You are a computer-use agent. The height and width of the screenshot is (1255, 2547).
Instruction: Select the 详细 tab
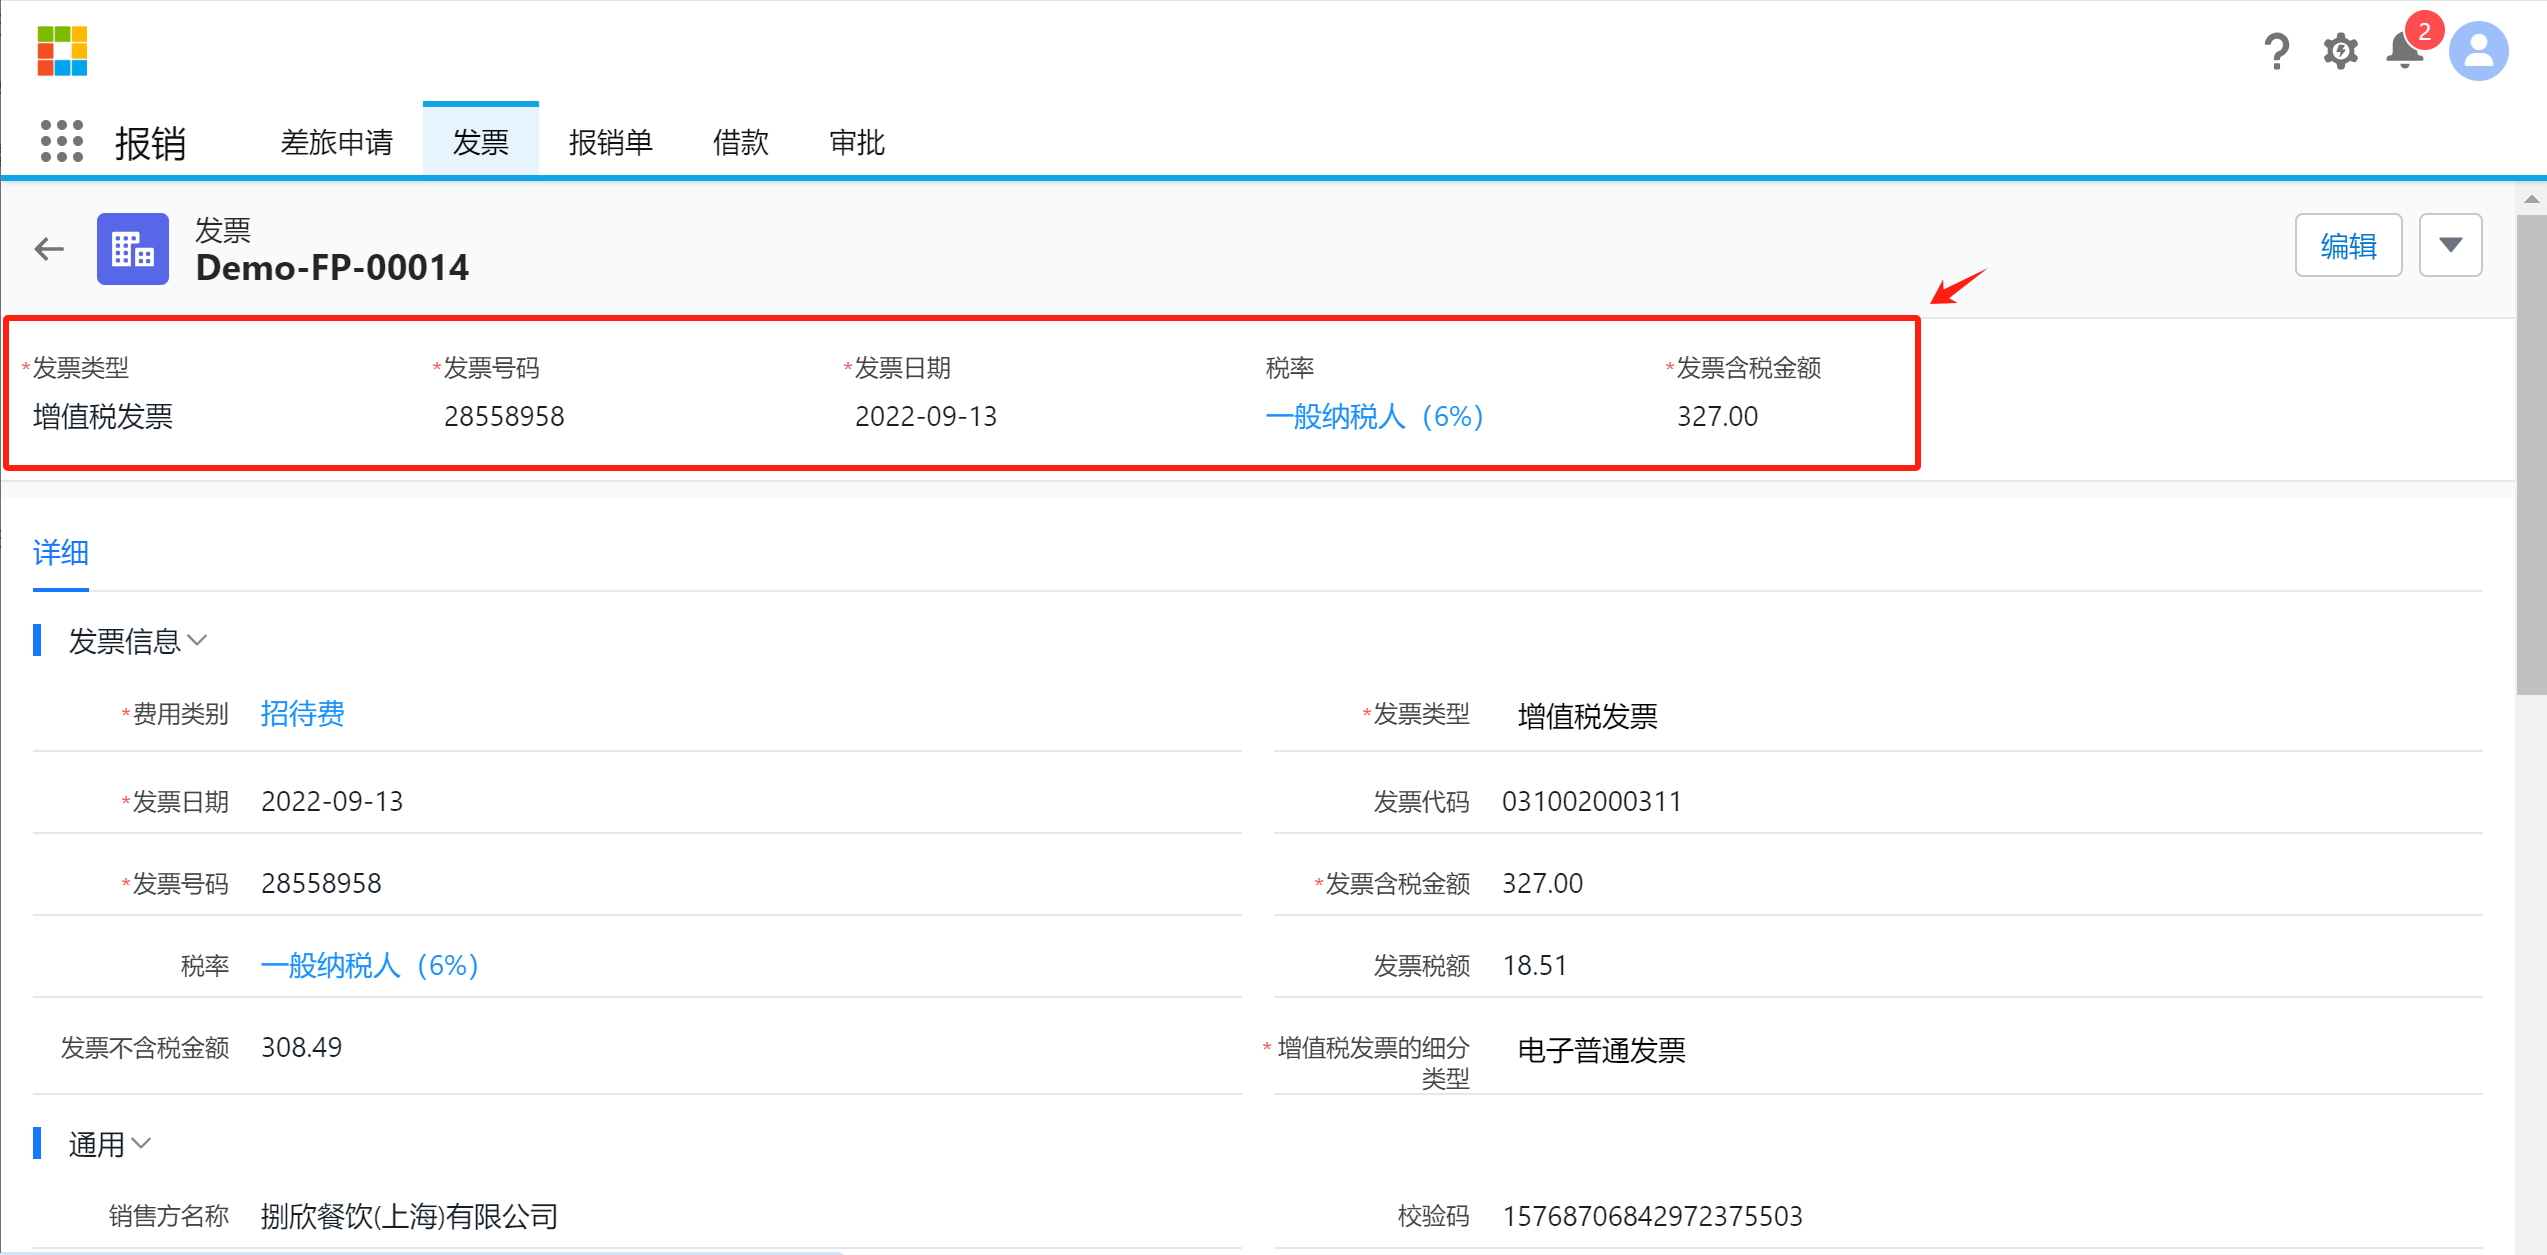click(61, 553)
